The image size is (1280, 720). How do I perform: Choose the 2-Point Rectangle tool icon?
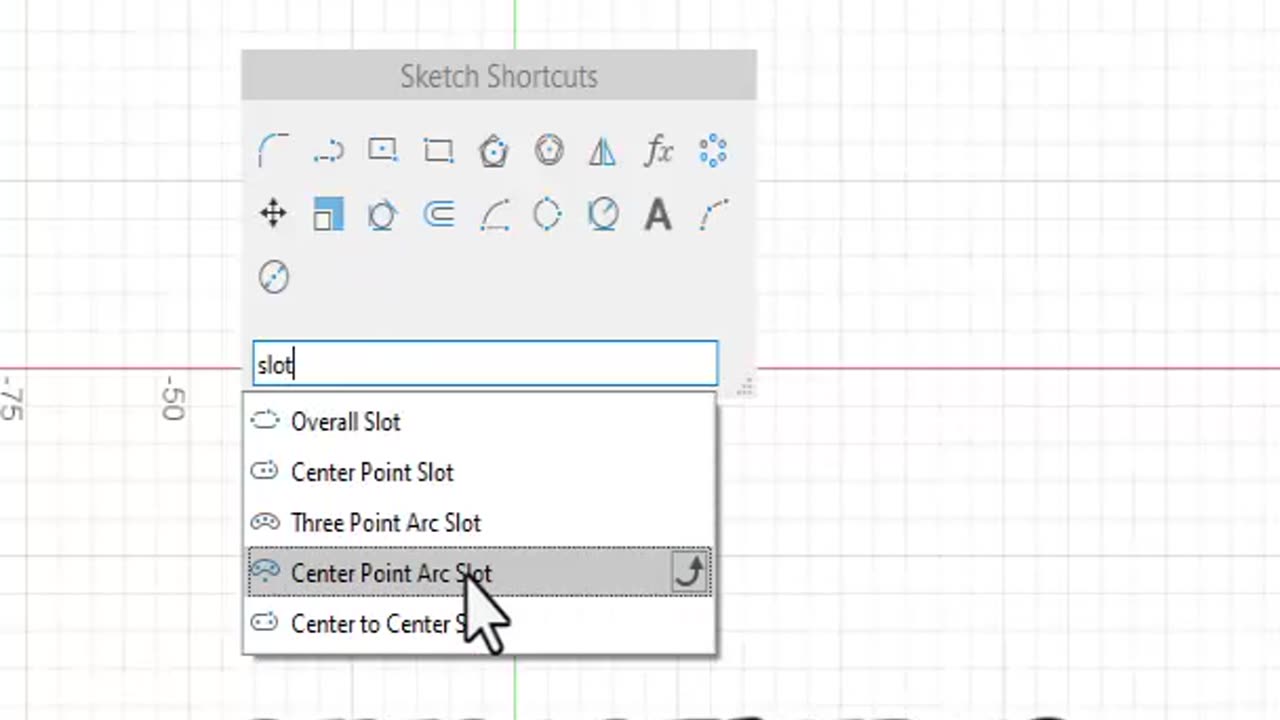point(438,151)
